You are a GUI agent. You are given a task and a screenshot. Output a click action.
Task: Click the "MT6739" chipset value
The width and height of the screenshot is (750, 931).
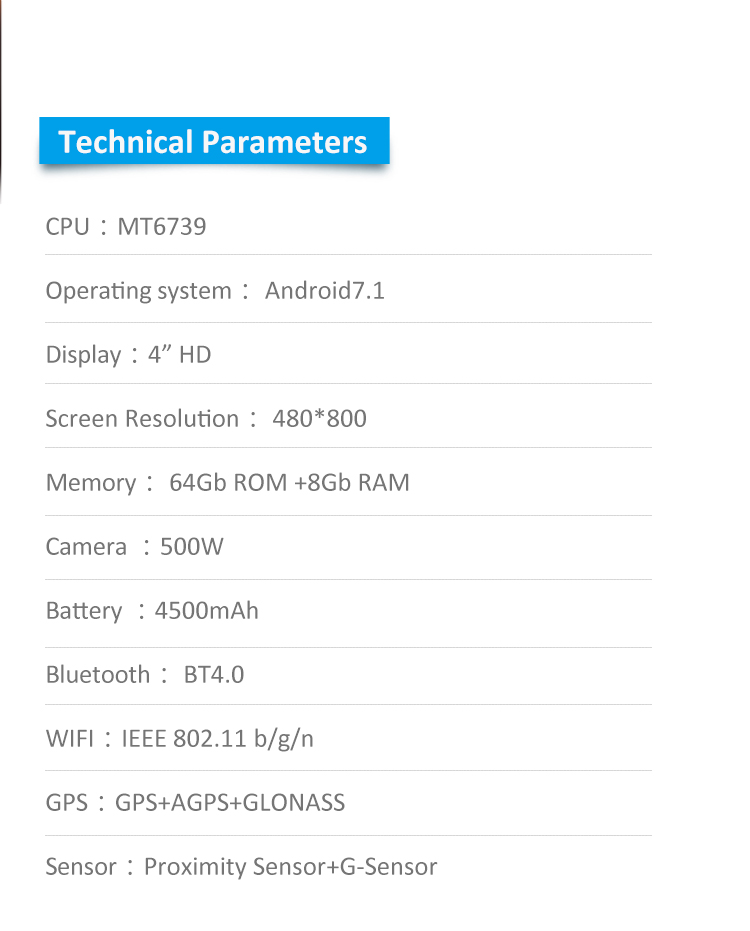click(x=162, y=226)
